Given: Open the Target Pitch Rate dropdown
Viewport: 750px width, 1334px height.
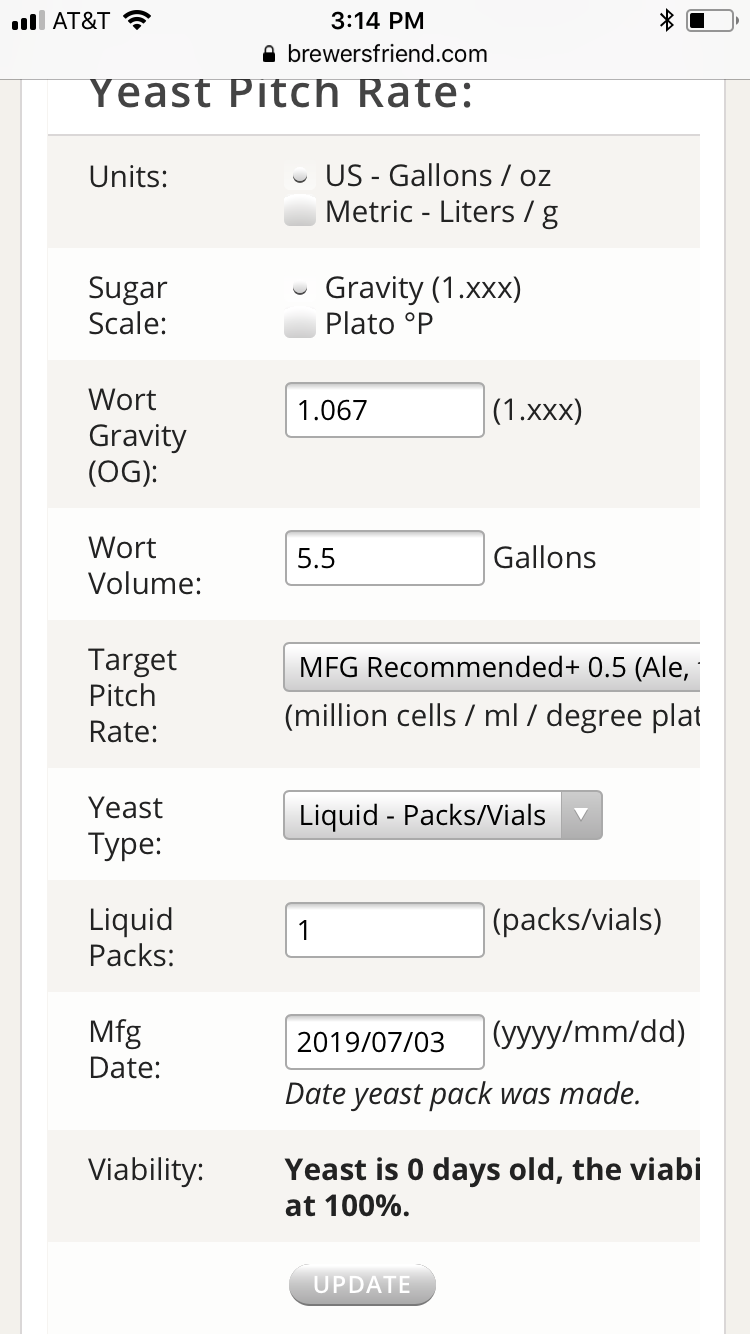Looking at the screenshot, I should click(492, 668).
